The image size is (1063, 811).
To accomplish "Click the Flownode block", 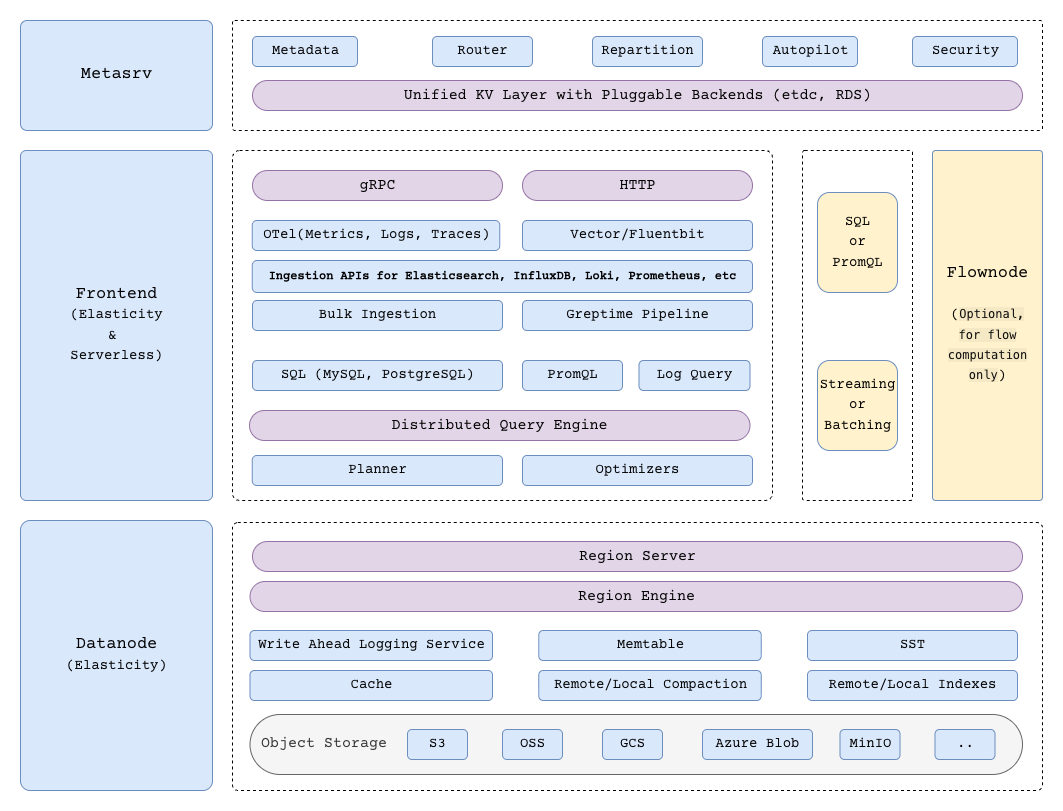I will click(x=987, y=325).
